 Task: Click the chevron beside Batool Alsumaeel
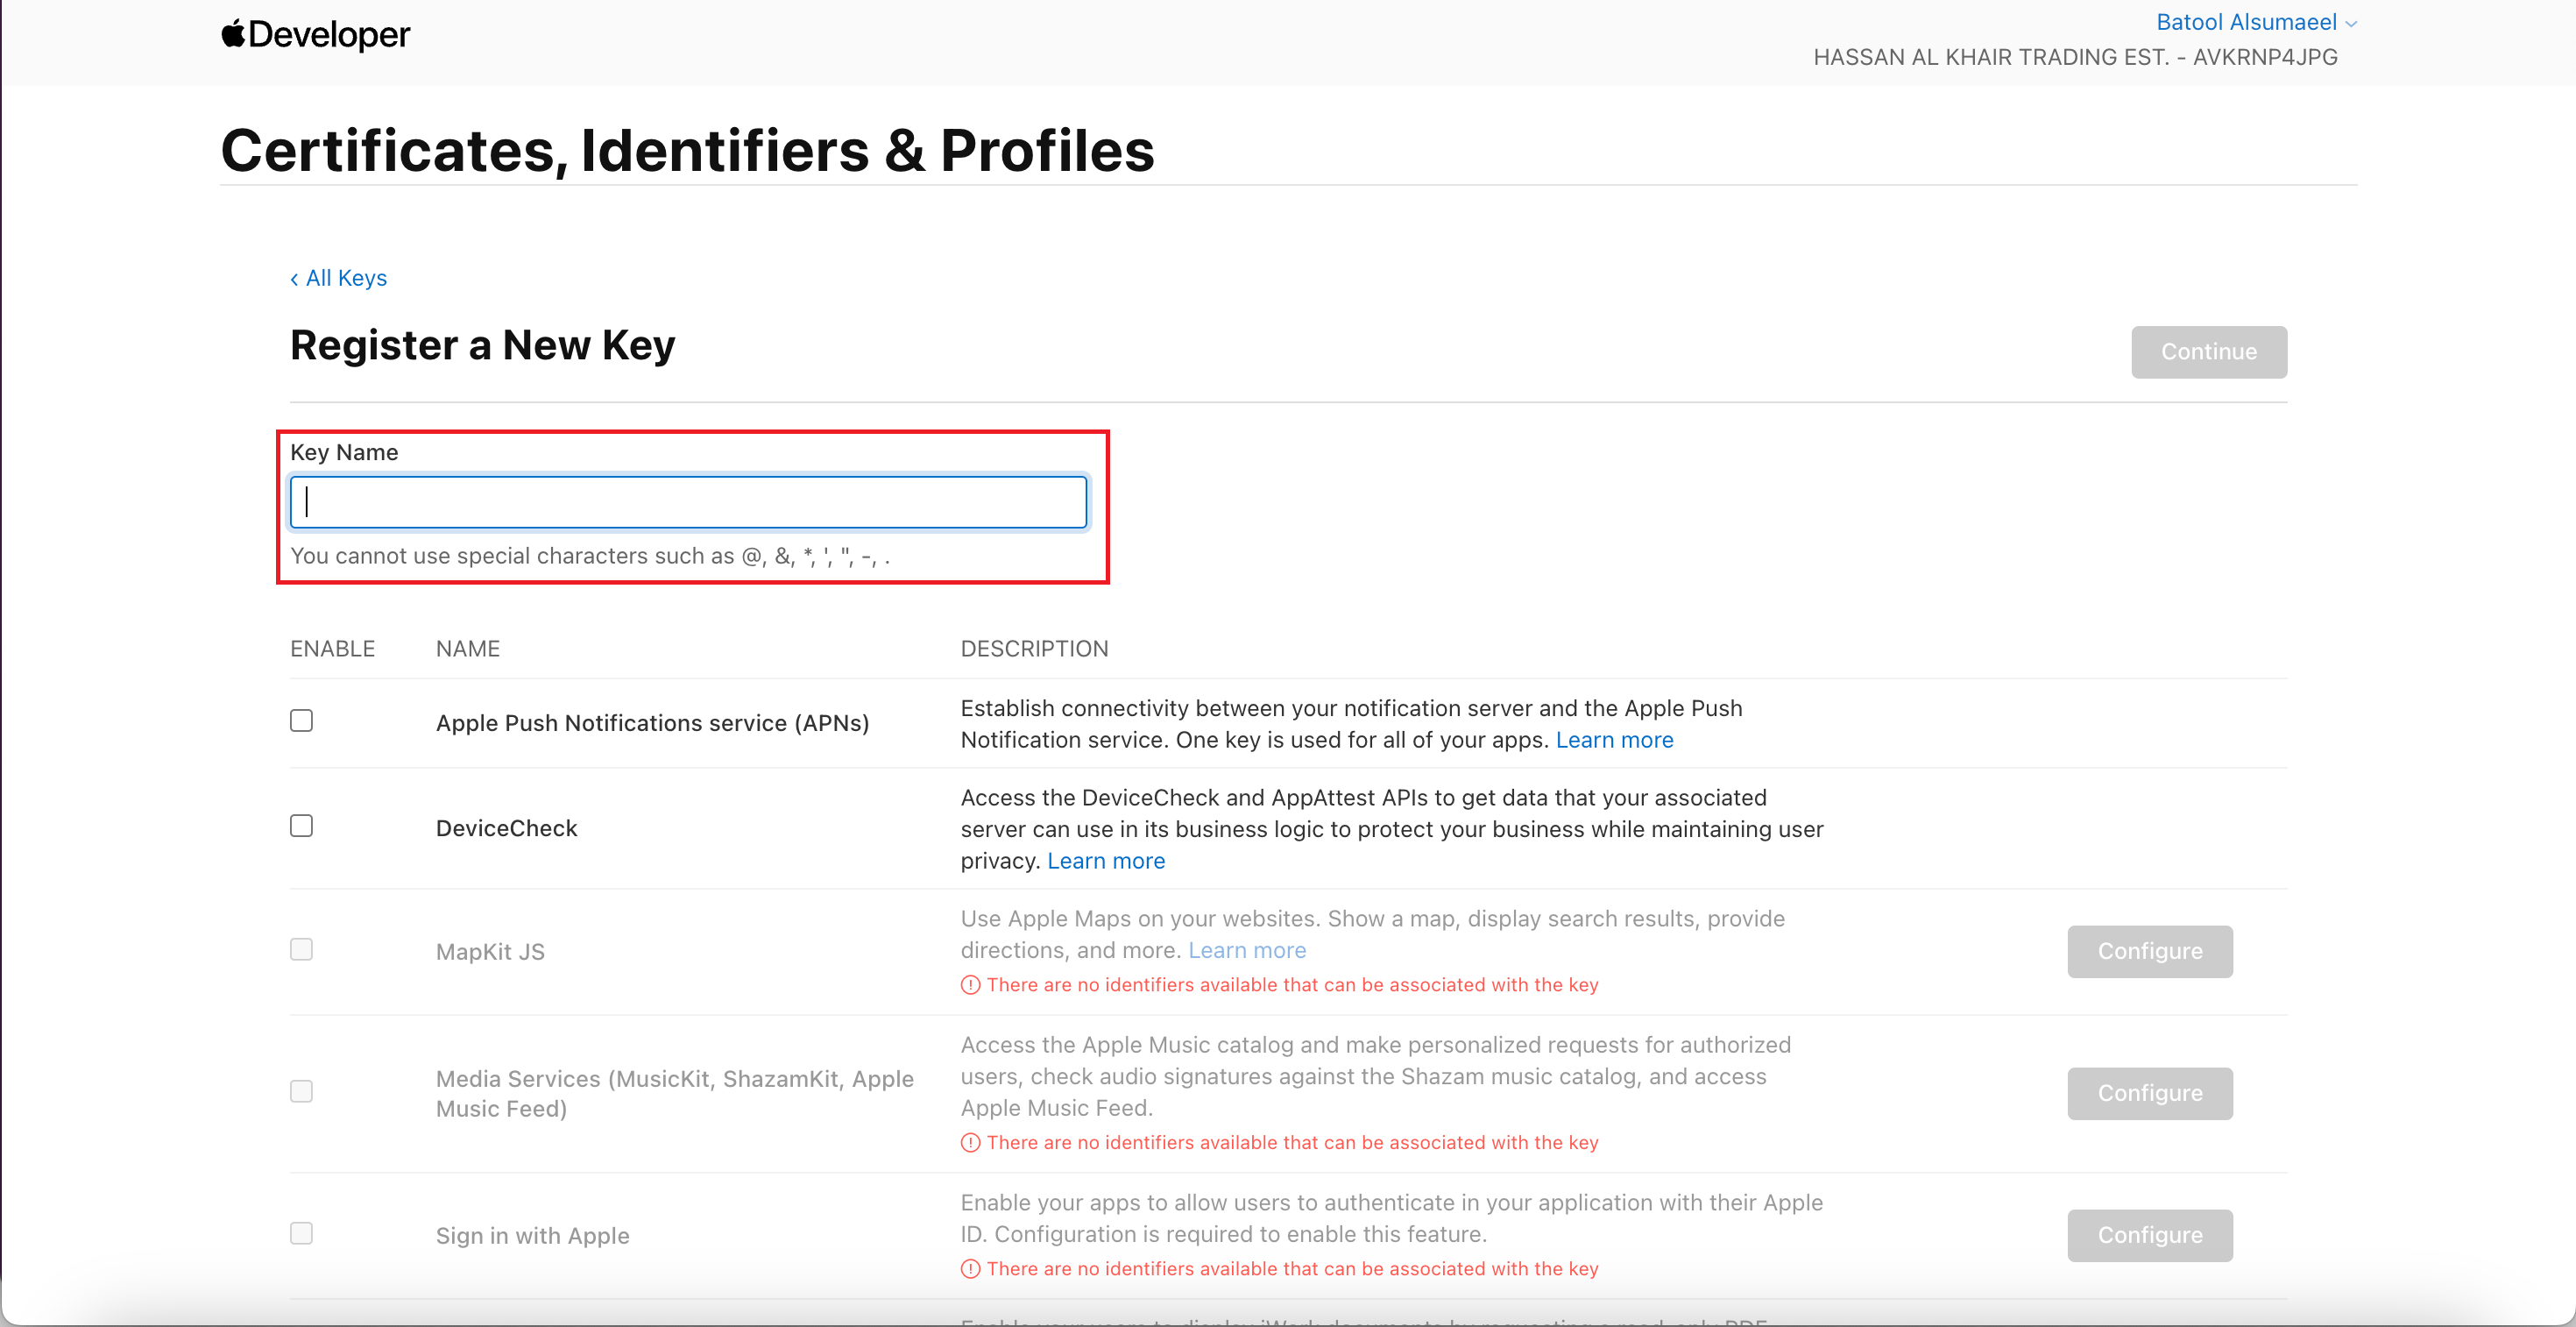point(2351,24)
